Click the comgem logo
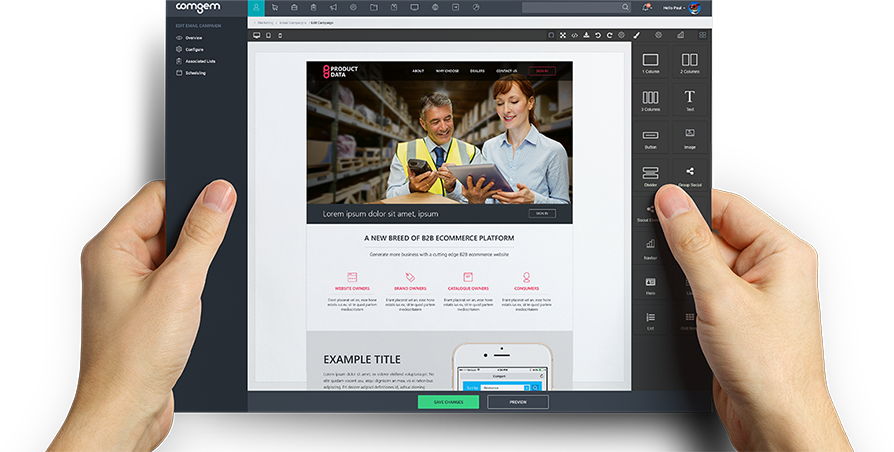This screenshot has height=452, width=894. click(x=198, y=7)
